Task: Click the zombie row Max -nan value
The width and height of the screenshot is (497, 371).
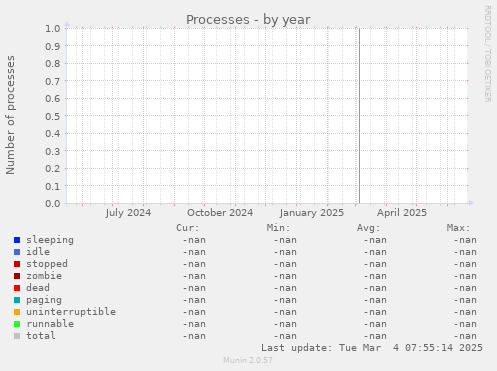Action: (x=465, y=276)
